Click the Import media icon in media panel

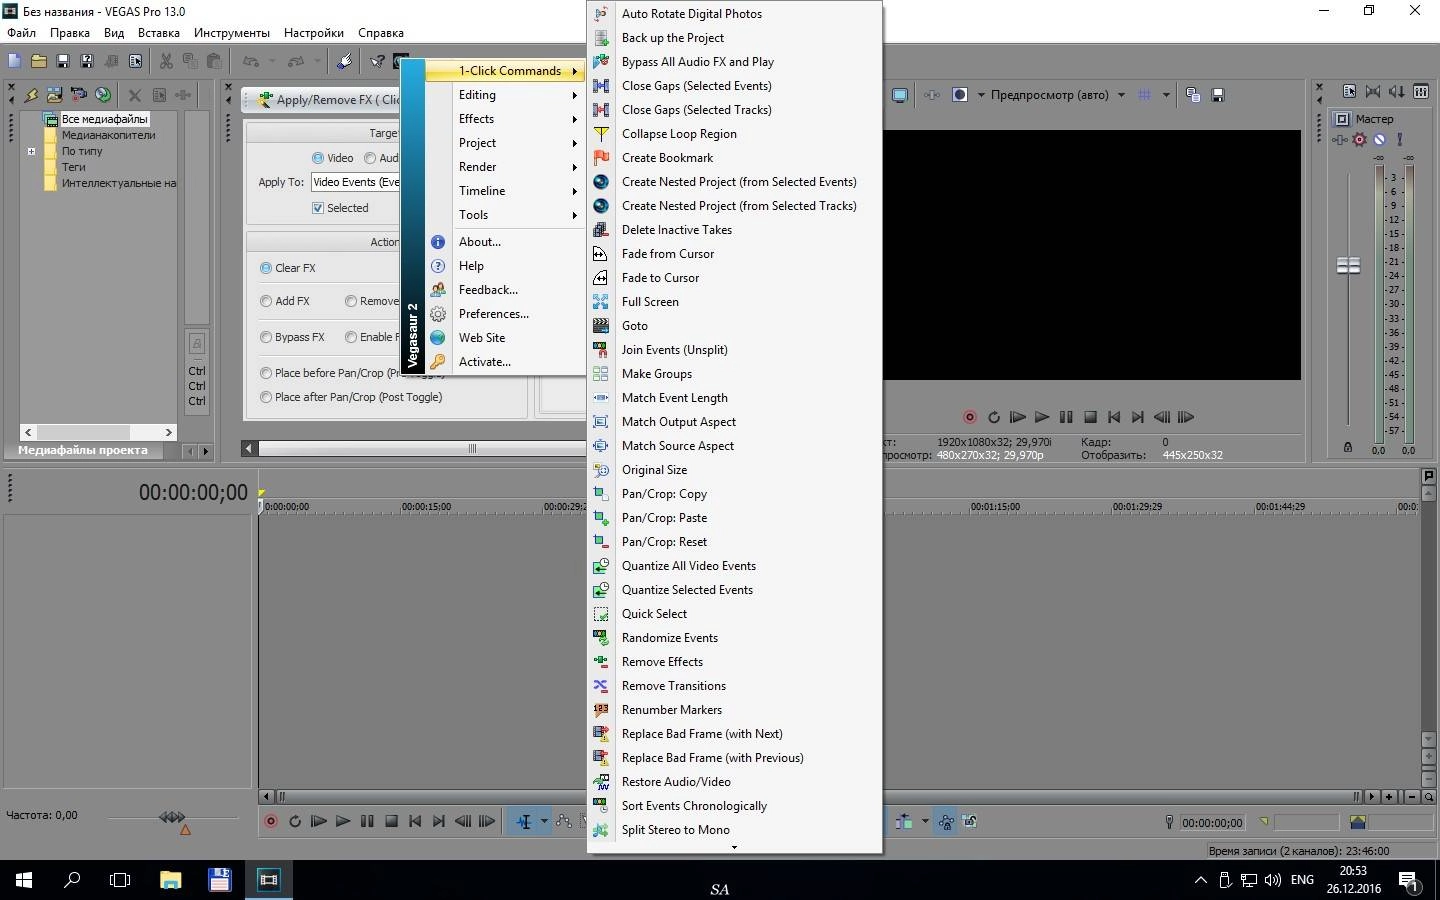click(x=55, y=95)
